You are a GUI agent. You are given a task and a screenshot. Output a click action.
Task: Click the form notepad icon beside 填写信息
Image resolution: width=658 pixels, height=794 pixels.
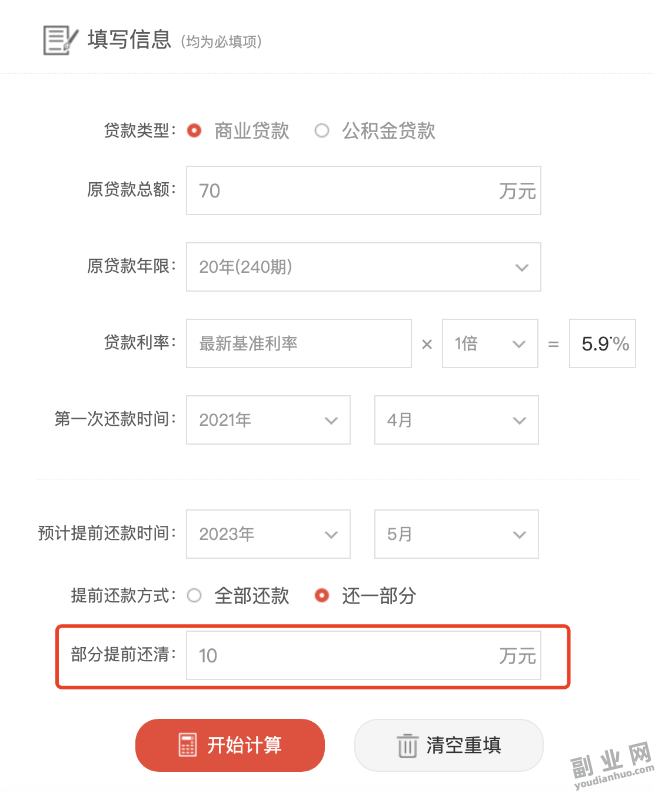[61, 40]
